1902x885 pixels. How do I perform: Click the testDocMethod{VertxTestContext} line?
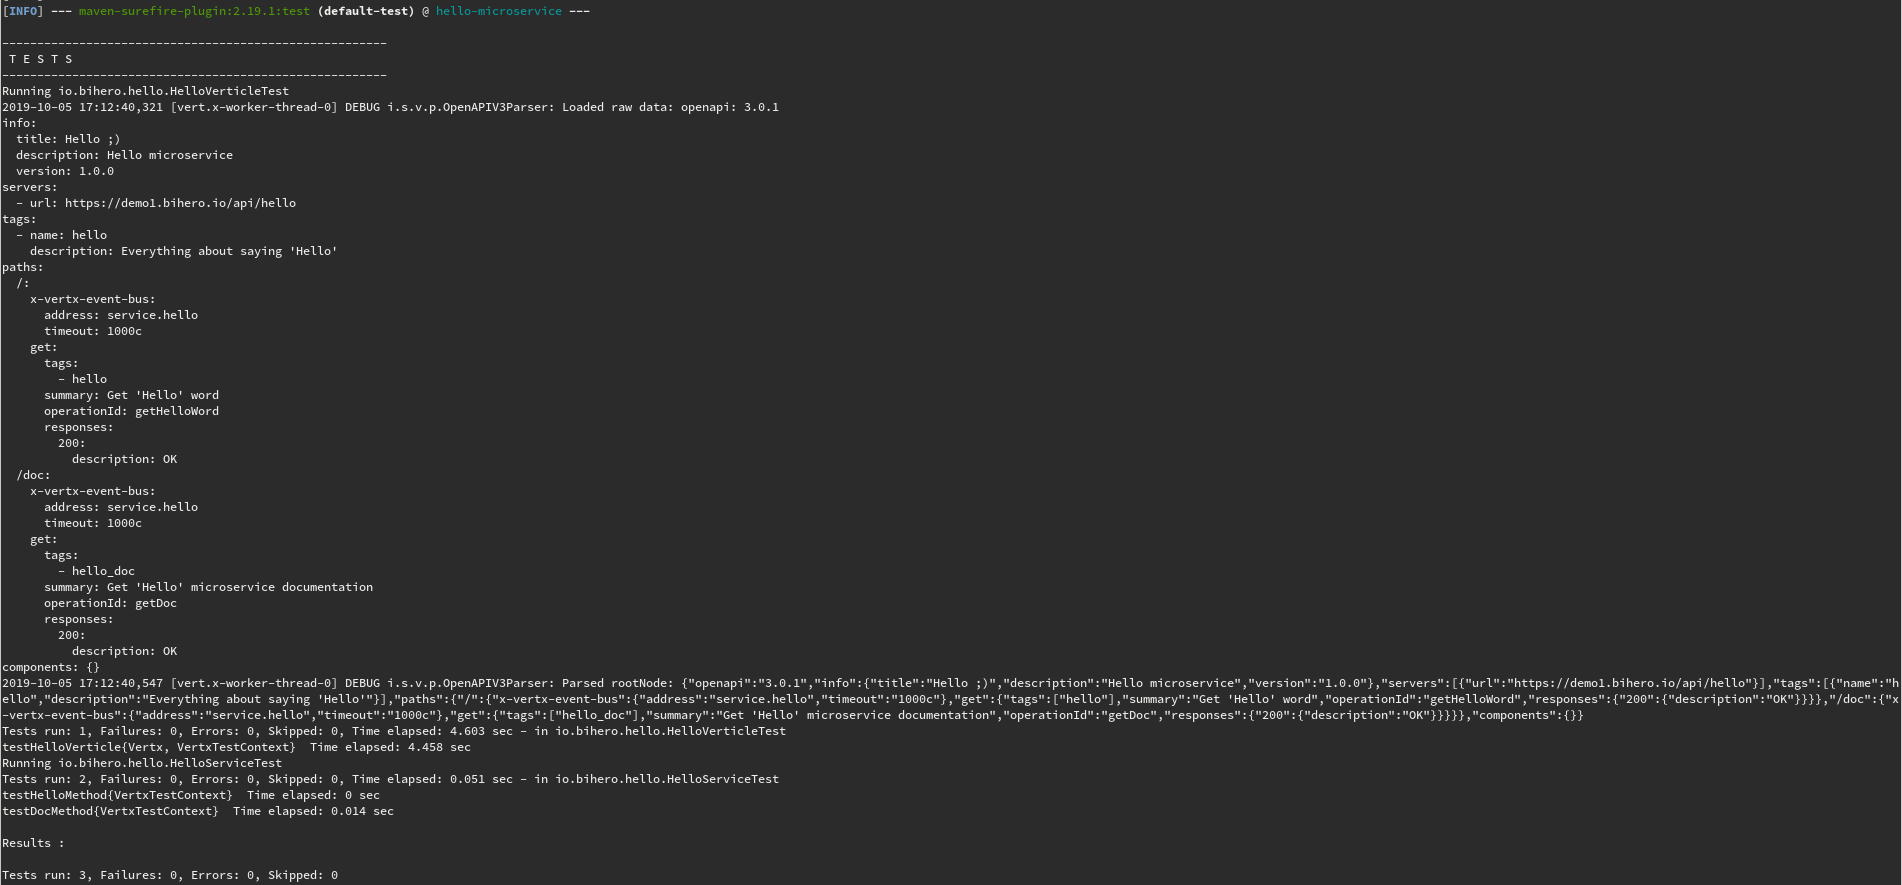(198, 811)
